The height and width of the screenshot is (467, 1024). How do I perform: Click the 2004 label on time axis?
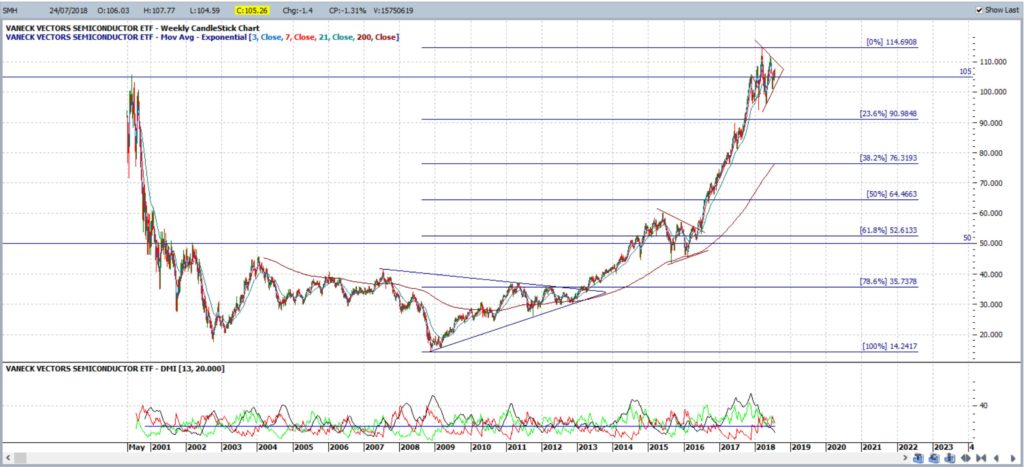pos(266,447)
